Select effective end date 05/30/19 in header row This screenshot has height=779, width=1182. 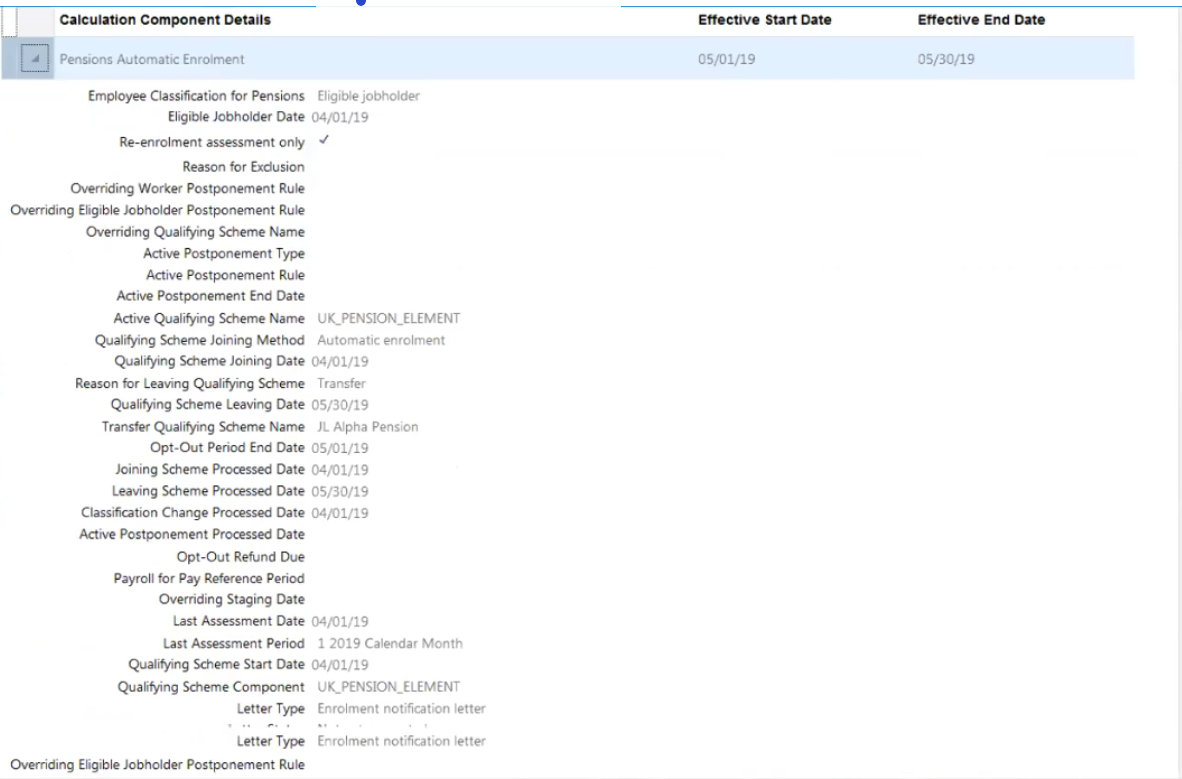[x=945, y=60]
